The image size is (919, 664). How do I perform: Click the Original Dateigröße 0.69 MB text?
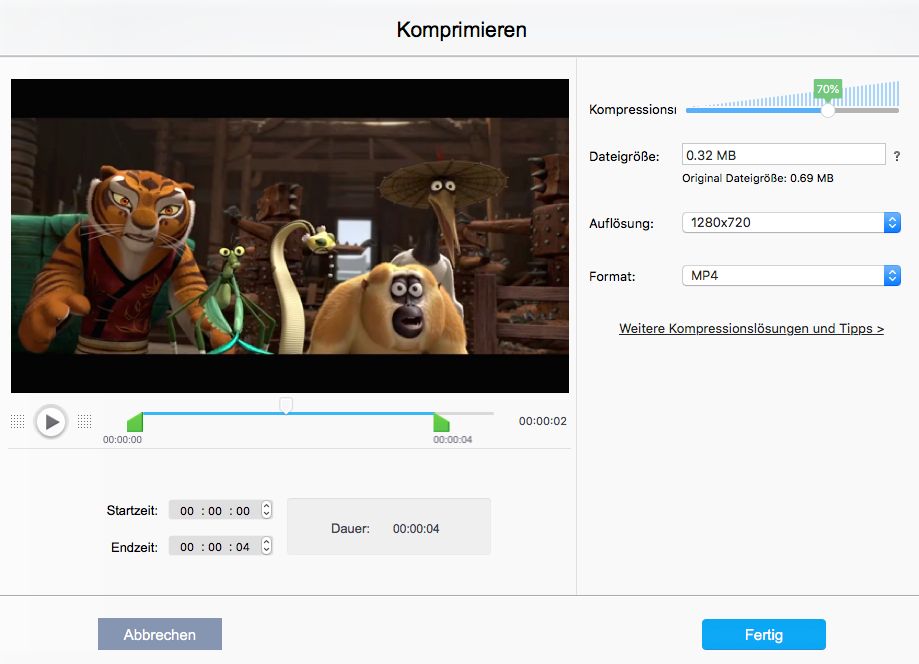tap(757, 178)
